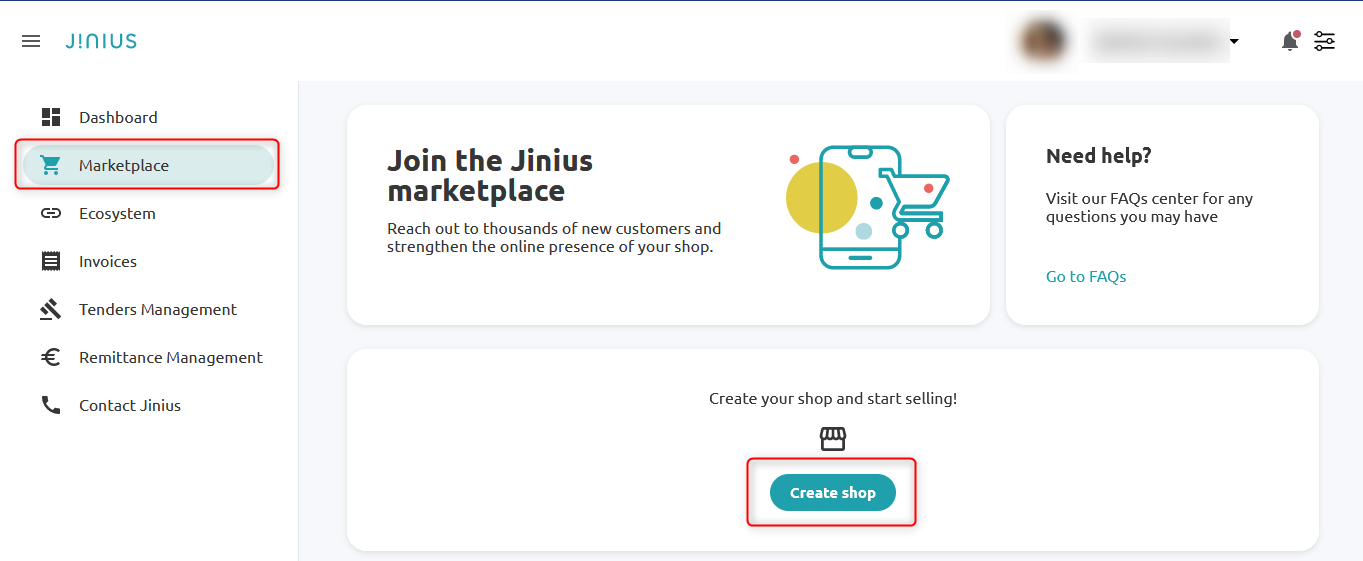Click the Remittance euro icon
The width and height of the screenshot is (1363, 561).
(51, 357)
